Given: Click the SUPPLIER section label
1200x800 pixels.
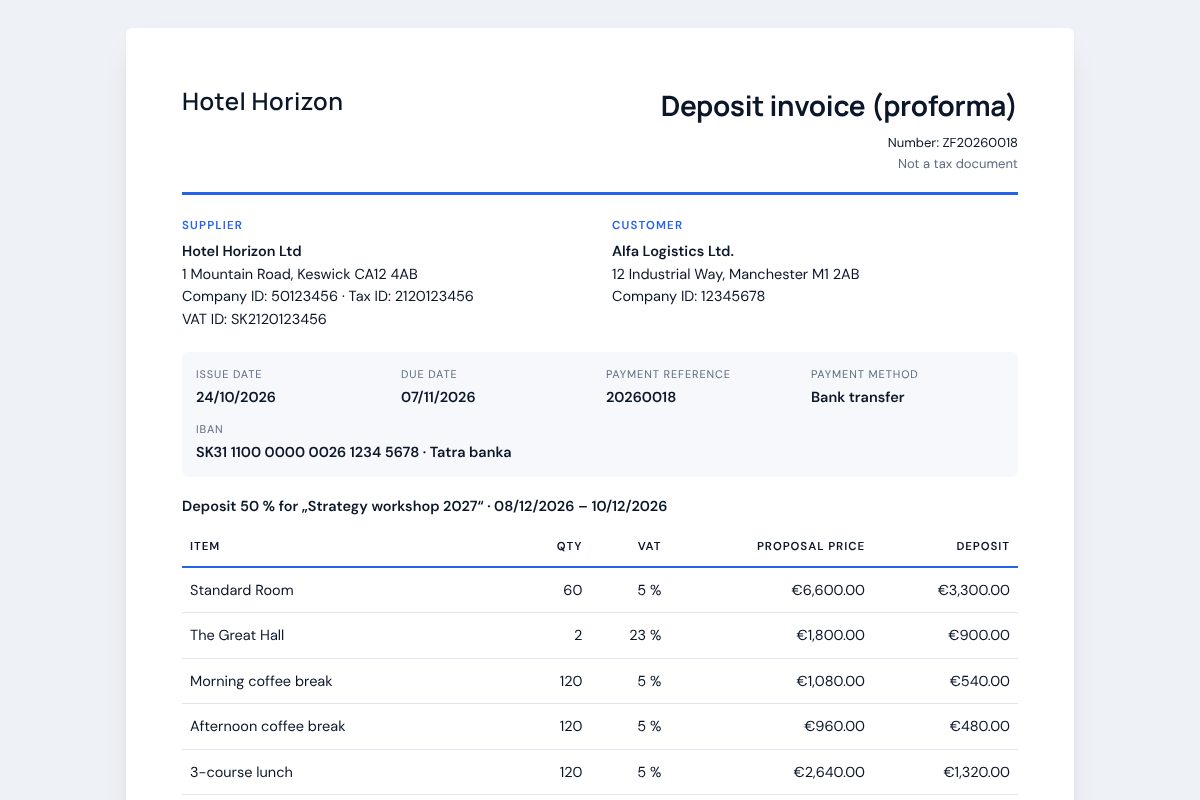Looking at the screenshot, I should pyautogui.click(x=212, y=226).
